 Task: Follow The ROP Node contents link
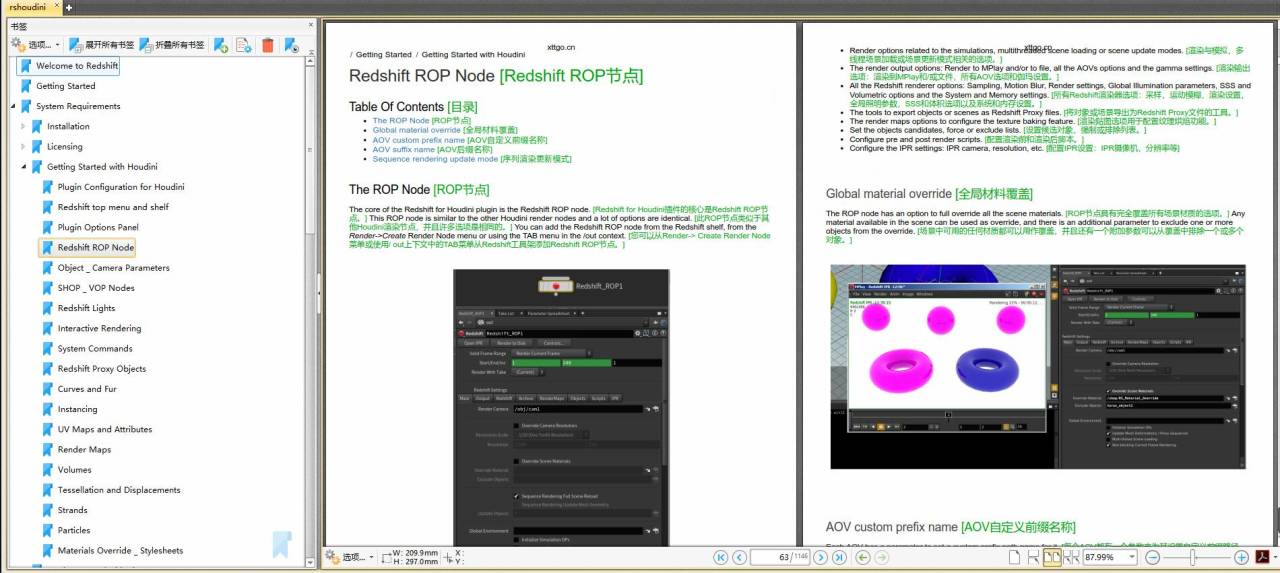coord(401,120)
